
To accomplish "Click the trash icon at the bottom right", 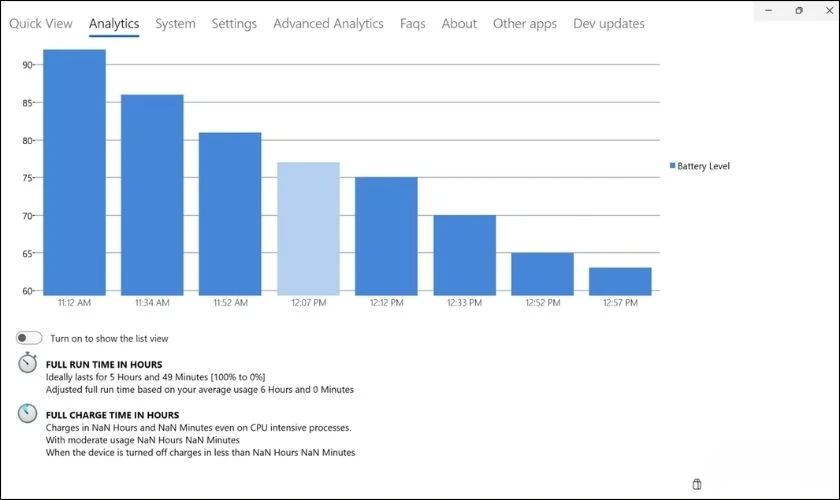I will pos(697,484).
